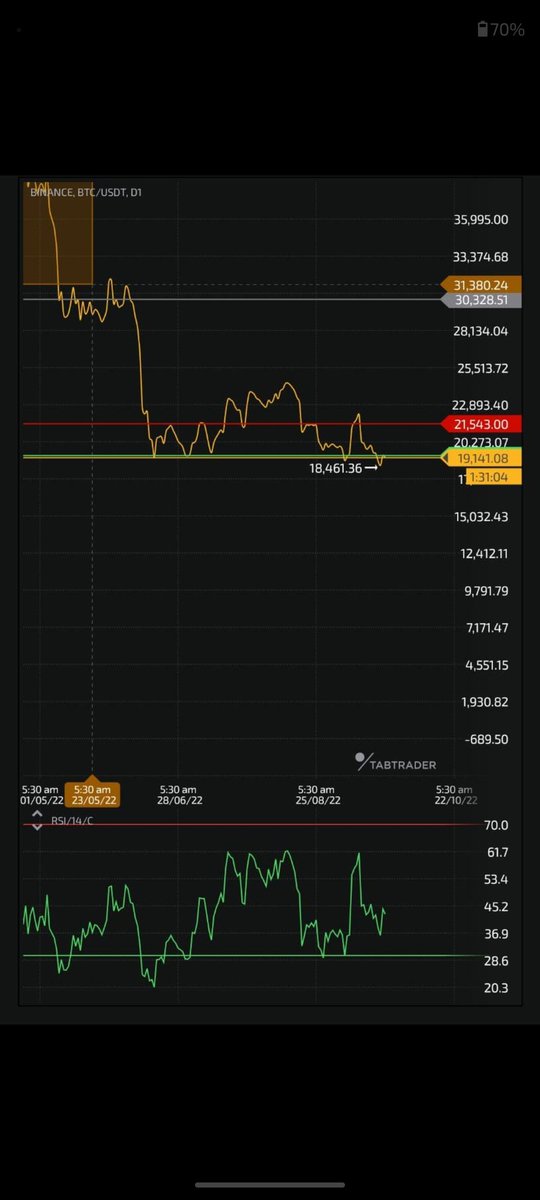The image size is (540, 1200).
Task: Tap the 9,791.79 price scale value
Action: 485,591
